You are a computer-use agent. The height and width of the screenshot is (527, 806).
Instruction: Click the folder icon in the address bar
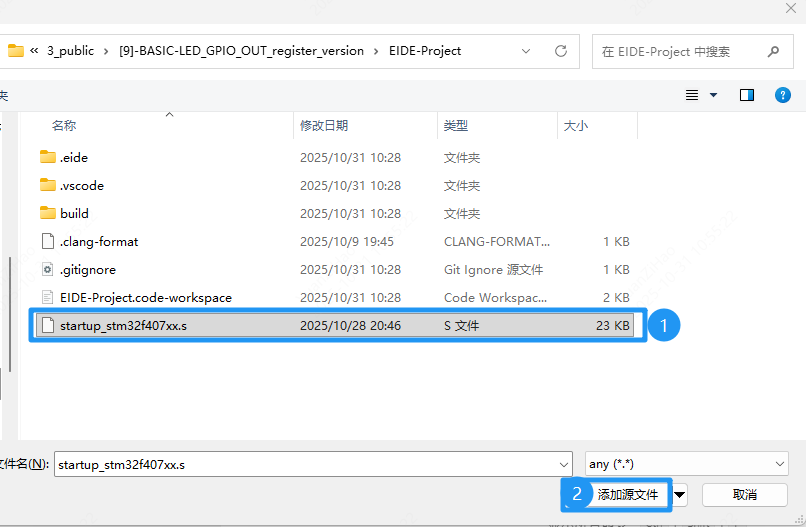pos(16,50)
